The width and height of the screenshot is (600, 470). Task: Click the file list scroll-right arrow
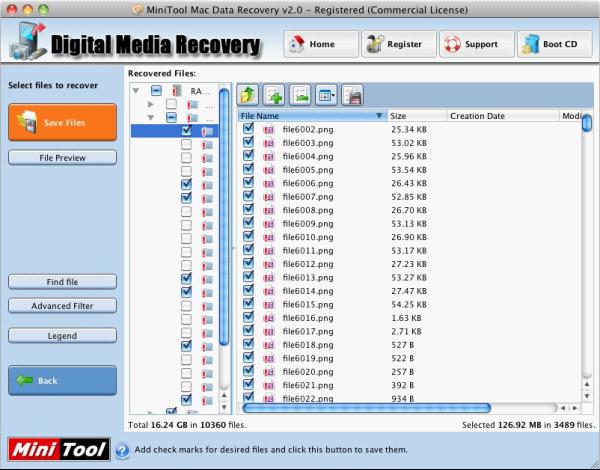click(575, 408)
